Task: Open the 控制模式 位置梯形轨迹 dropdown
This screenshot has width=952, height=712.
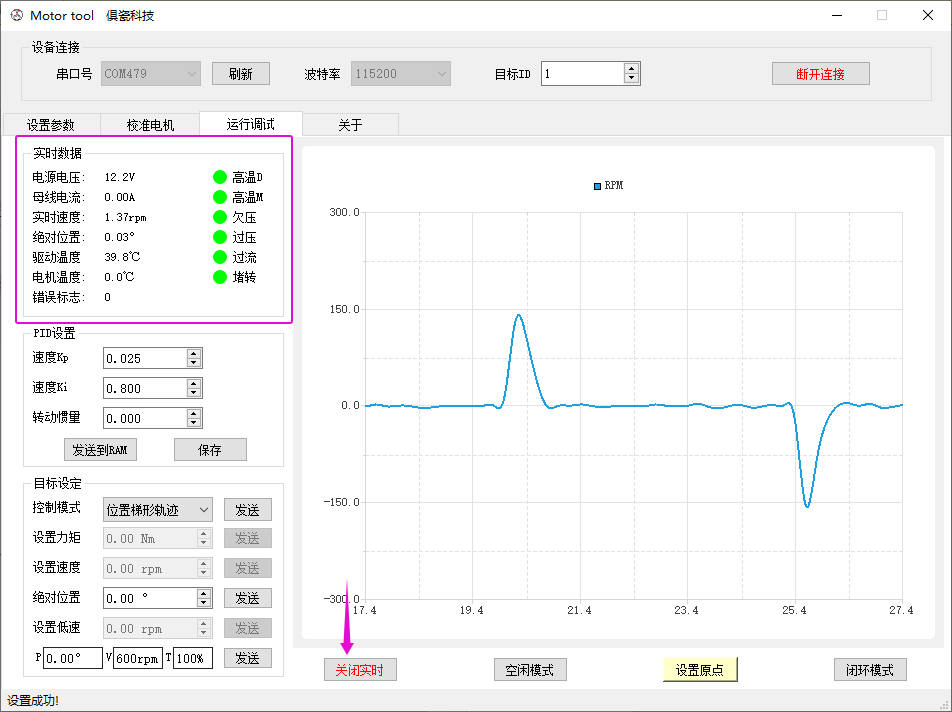Action: (158, 510)
